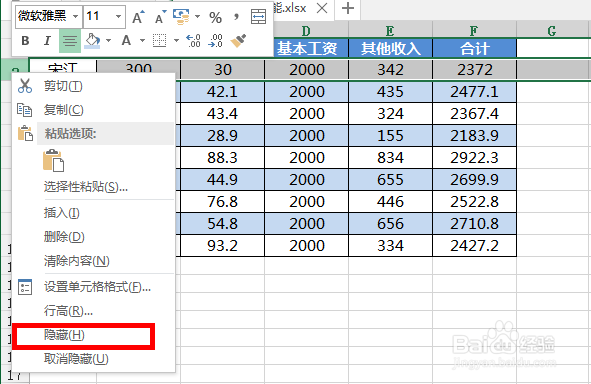Image resolution: width=591 pixels, height=384 pixels.
Task: Click decrease decimal icon
Action: (215, 40)
